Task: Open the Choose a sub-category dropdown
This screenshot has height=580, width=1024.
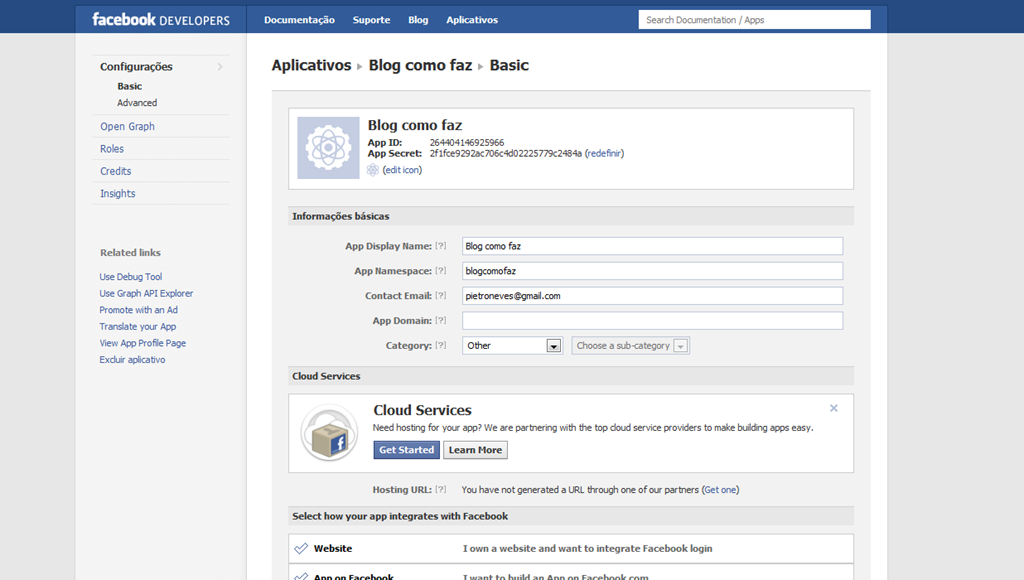Action: point(631,346)
